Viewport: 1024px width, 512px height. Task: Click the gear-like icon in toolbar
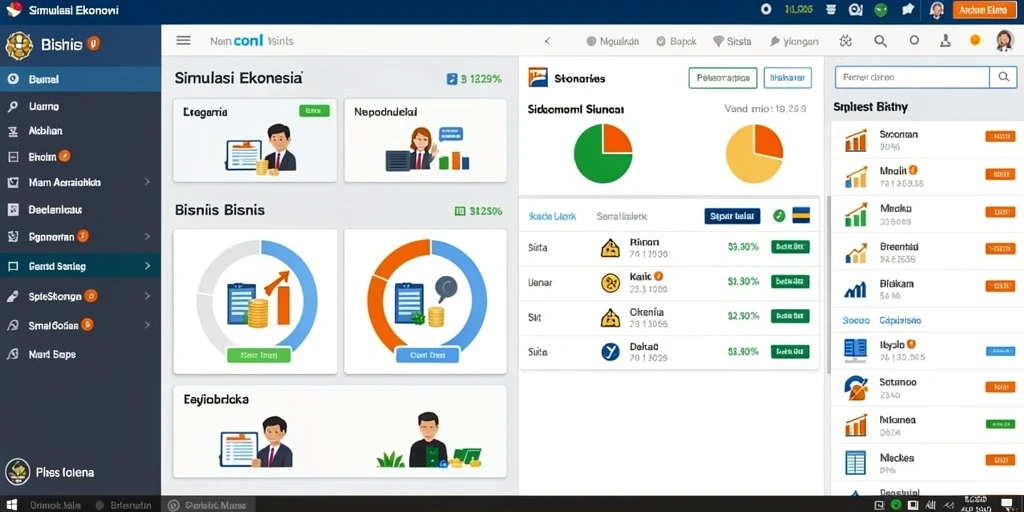click(846, 41)
